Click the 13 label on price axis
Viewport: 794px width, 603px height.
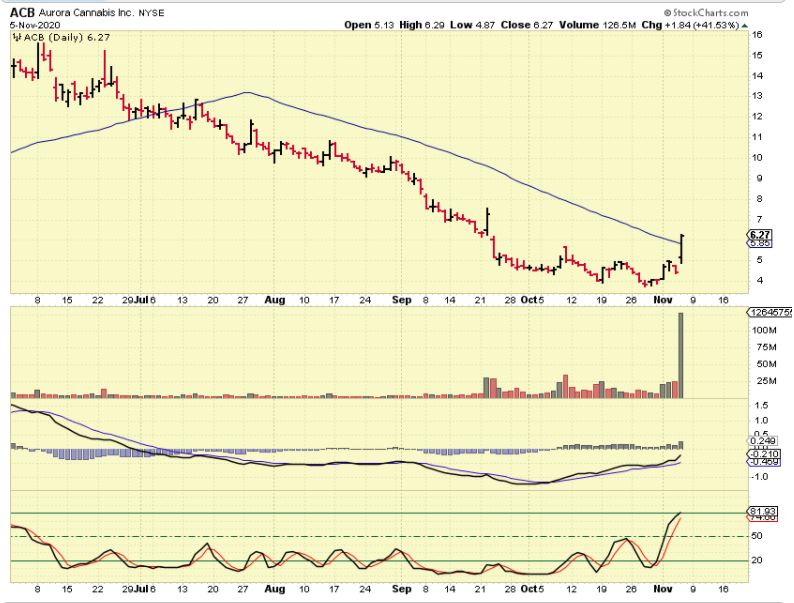(x=757, y=96)
